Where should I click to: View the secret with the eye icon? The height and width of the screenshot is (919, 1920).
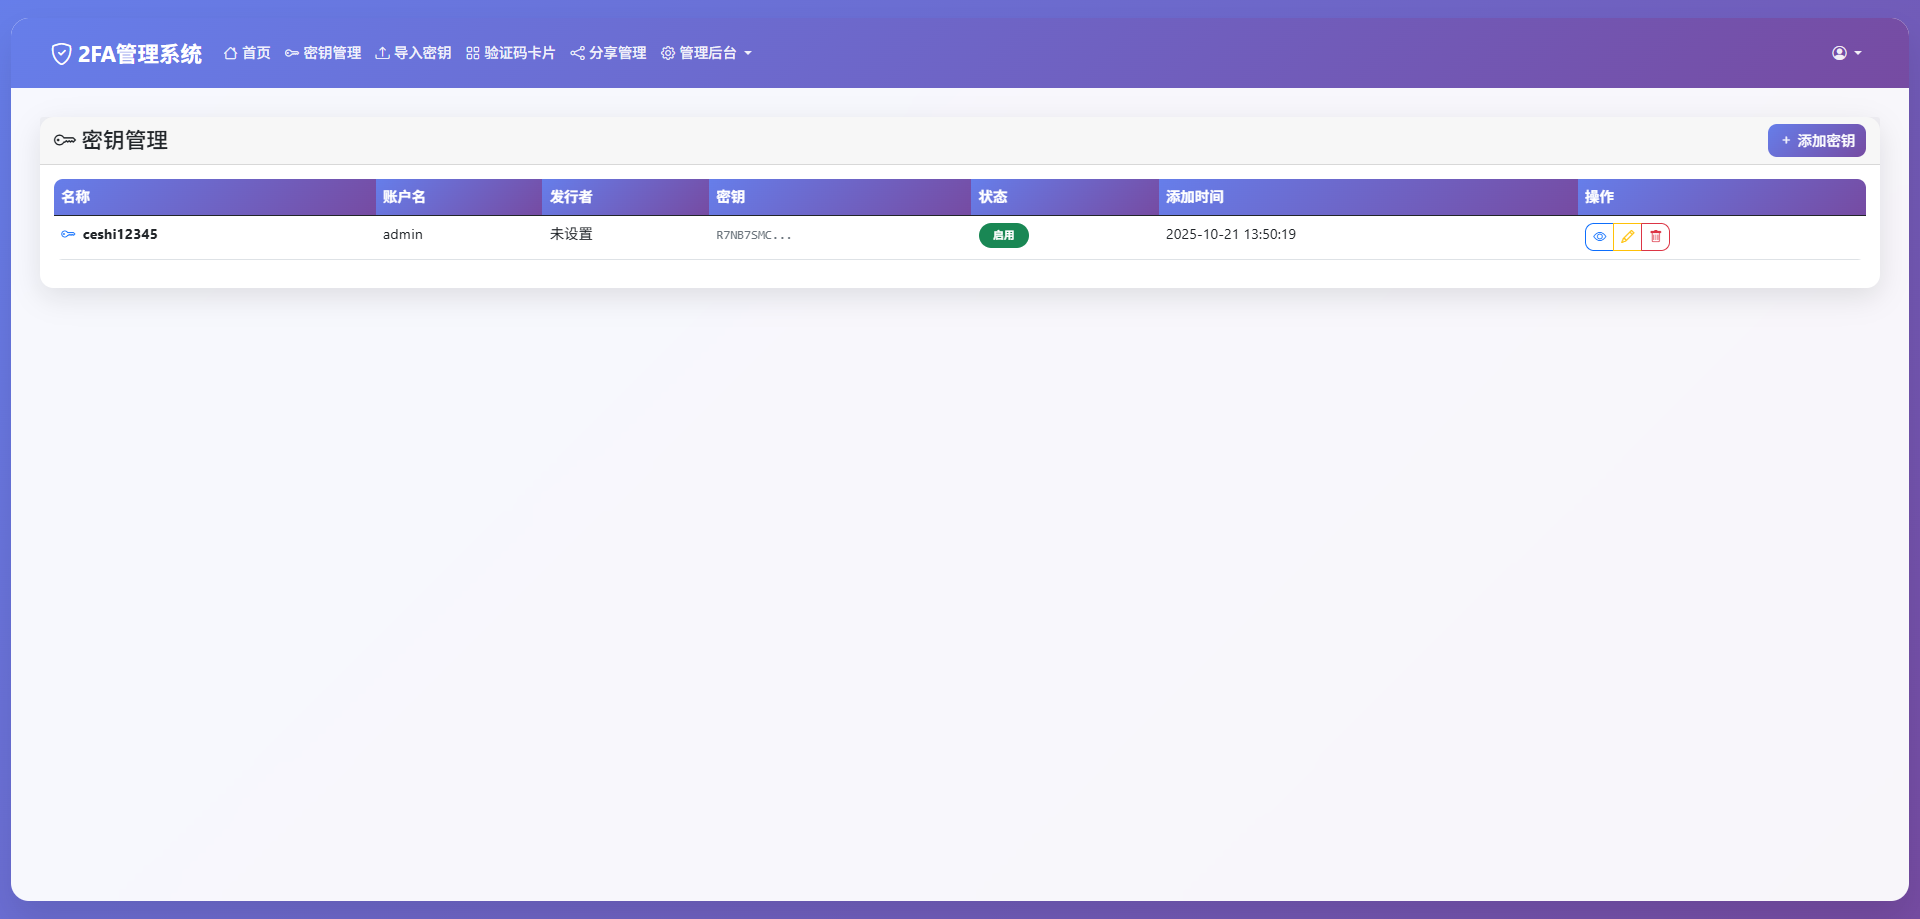pyautogui.click(x=1600, y=236)
